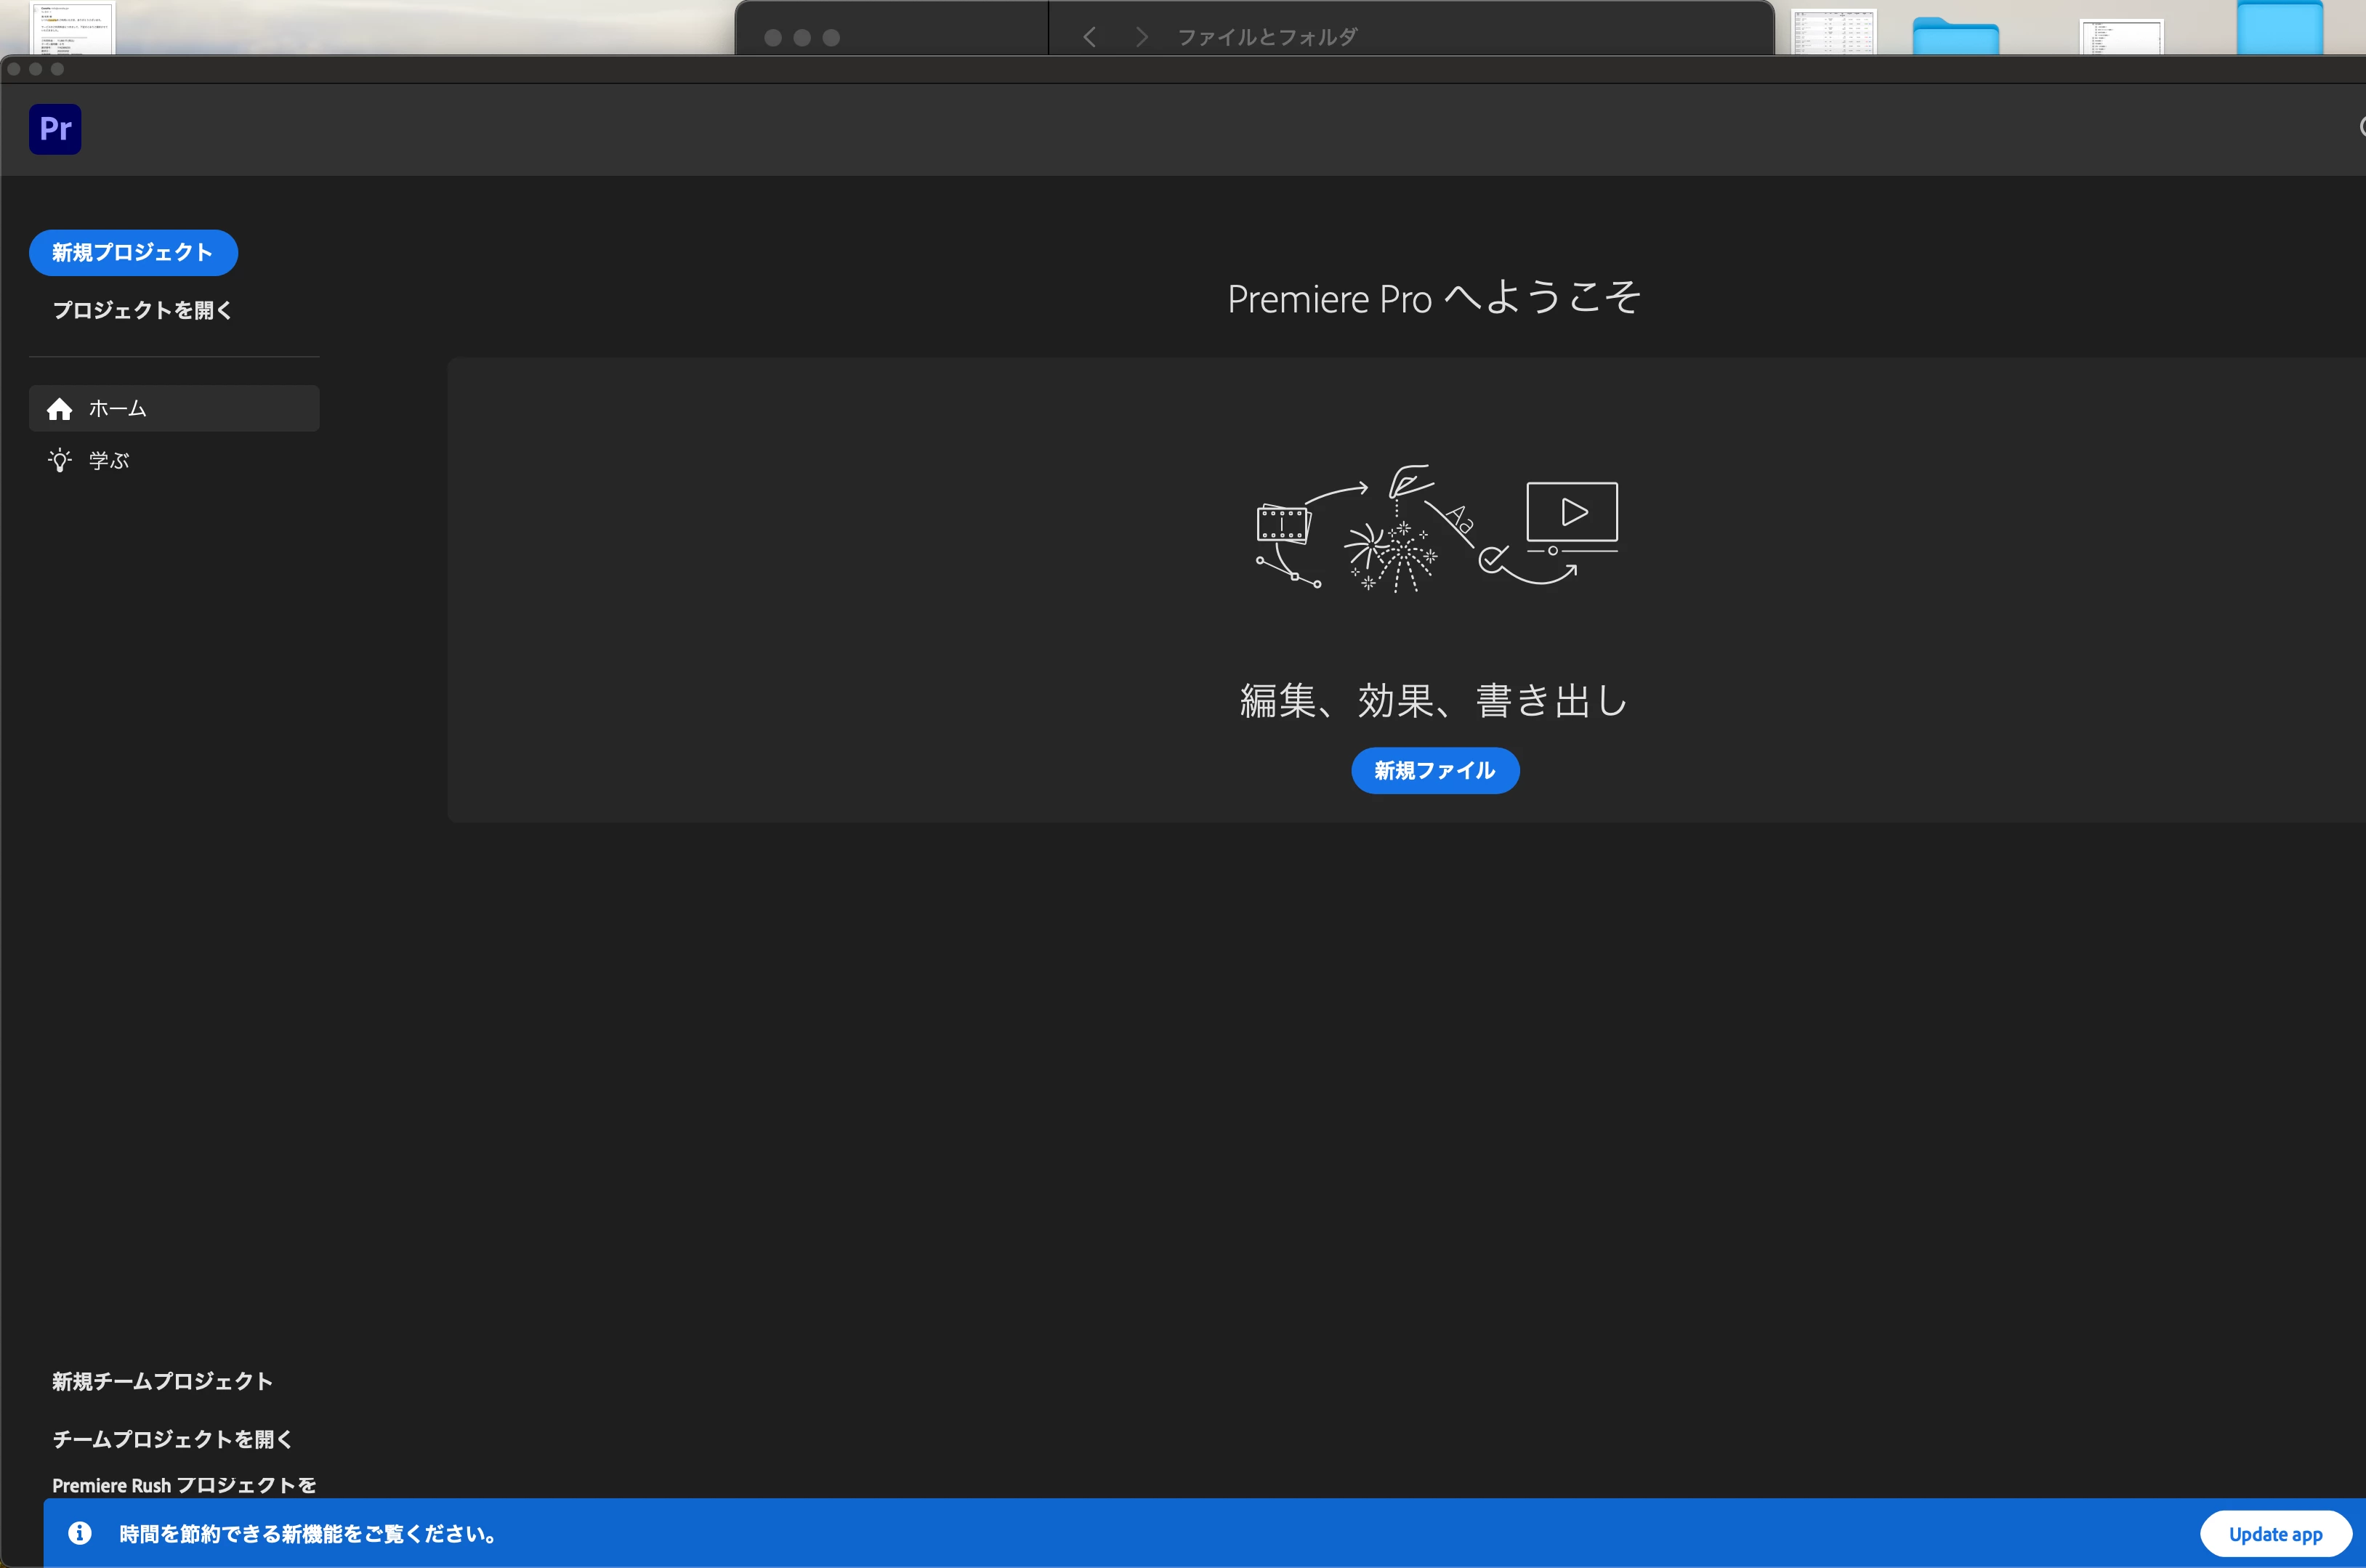Click the back chevron in Finder window
Viewport: 2366px width, 1568px height.
tap(1090, 37)
